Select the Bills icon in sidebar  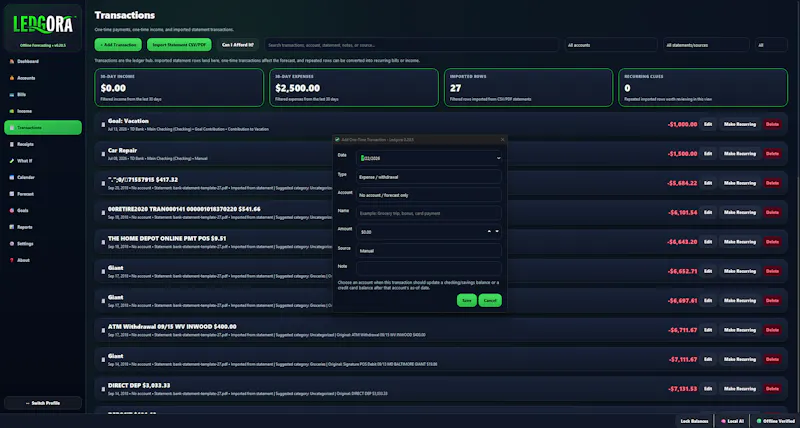(11, 94)
